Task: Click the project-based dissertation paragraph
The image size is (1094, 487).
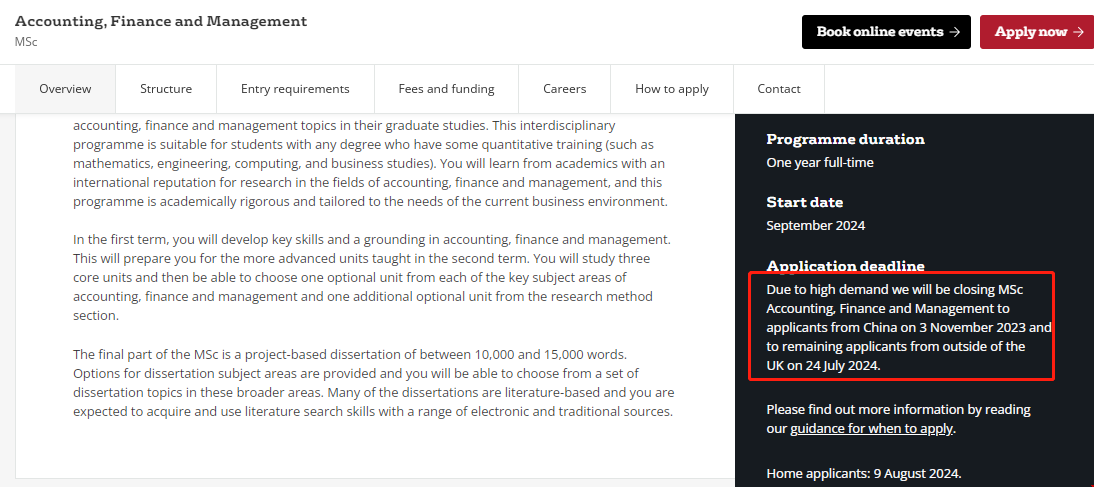Action: pos(373,383)
